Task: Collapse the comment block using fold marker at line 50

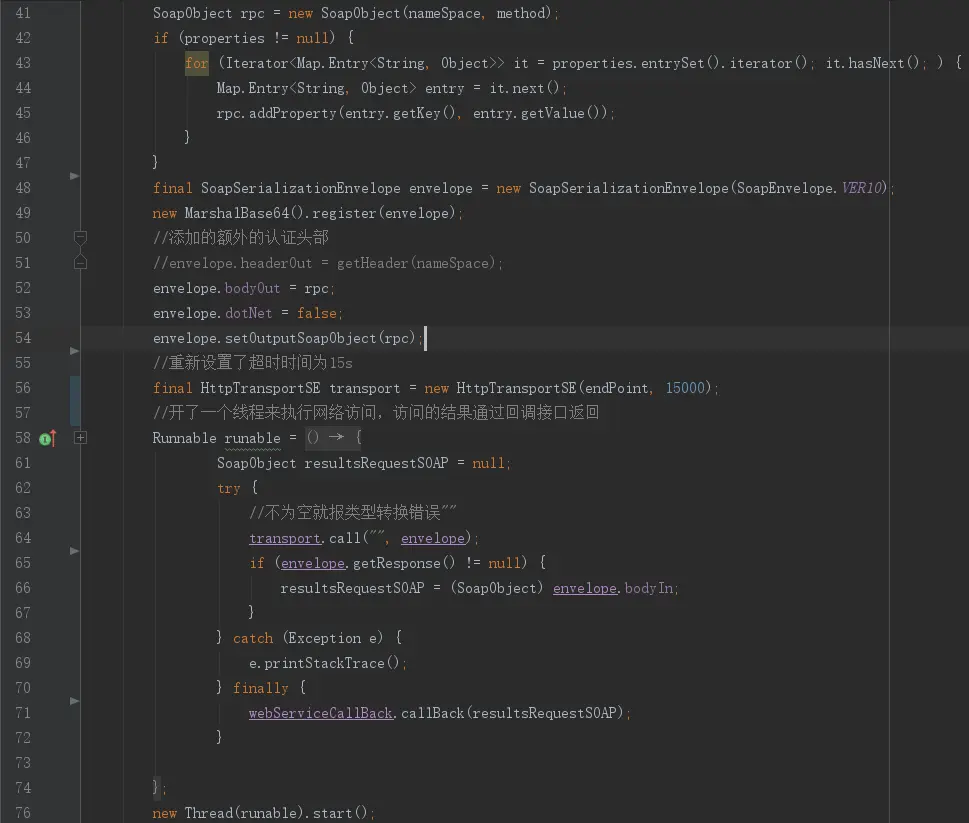Action: click(80, 237)
